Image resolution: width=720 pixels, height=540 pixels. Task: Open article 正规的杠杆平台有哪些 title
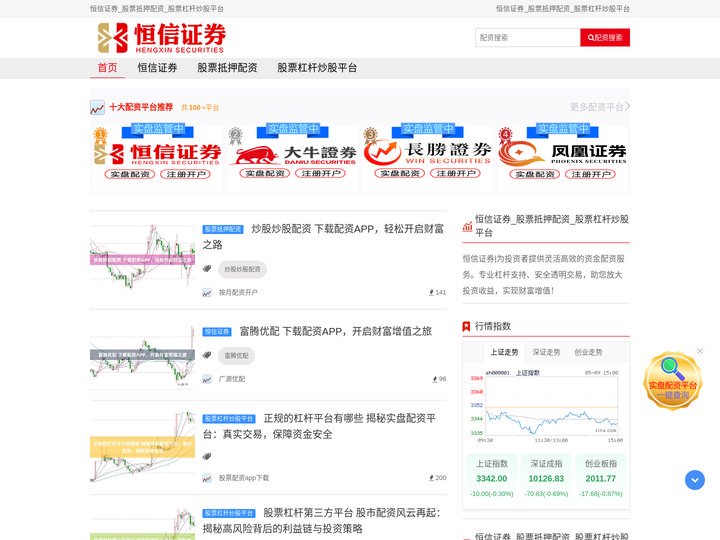click(321, 426)
